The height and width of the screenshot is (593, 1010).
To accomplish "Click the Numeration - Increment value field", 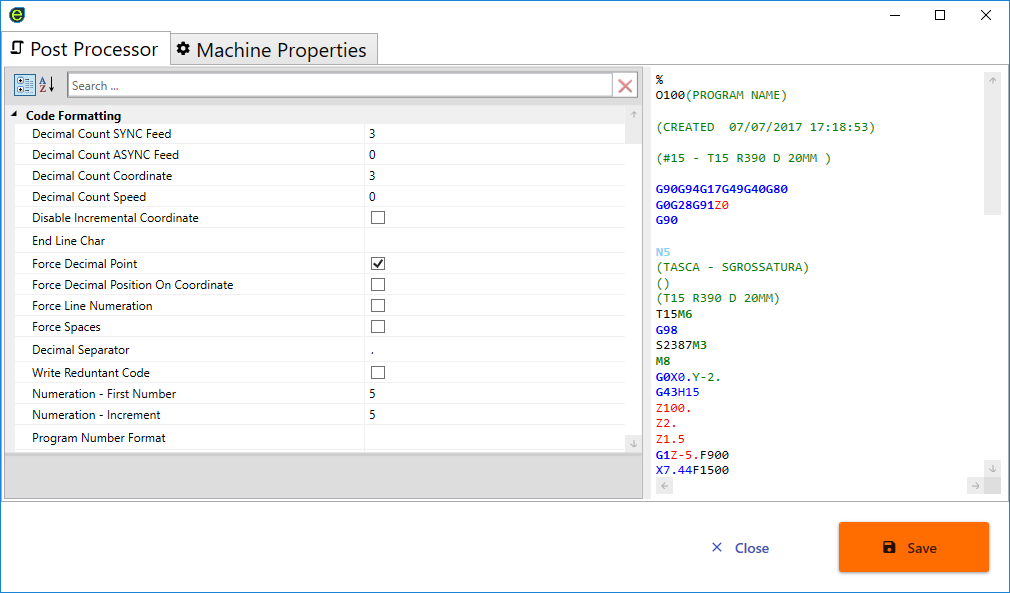I will 495,415.
